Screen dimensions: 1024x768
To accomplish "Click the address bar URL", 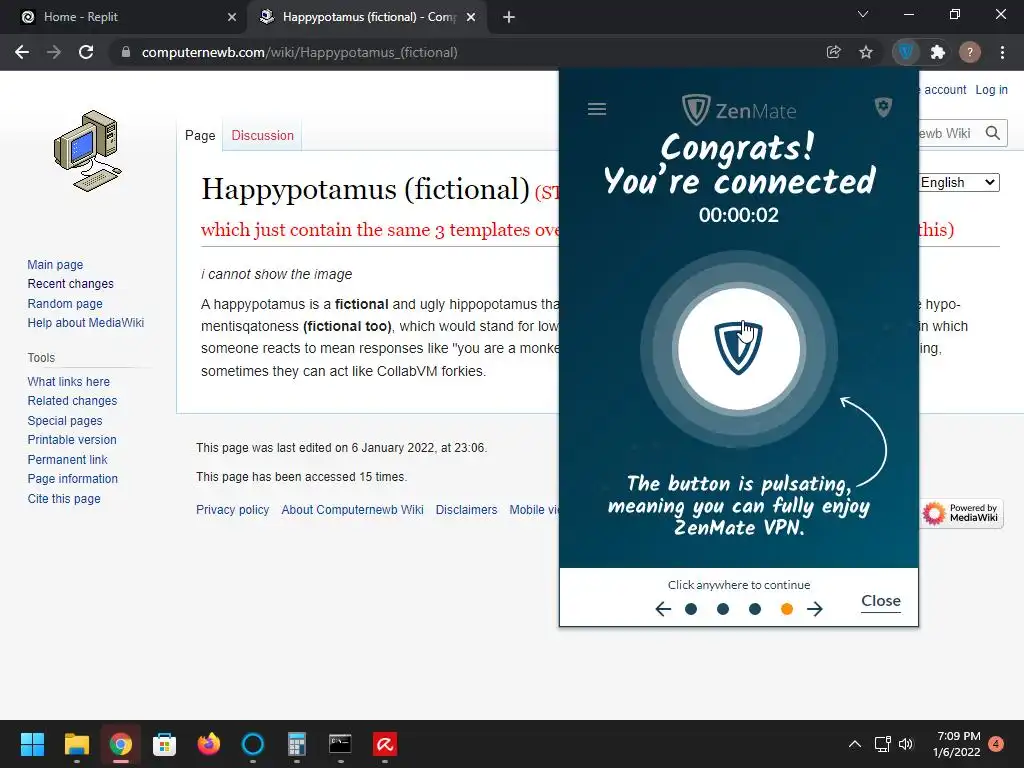I will coord(300,52).
